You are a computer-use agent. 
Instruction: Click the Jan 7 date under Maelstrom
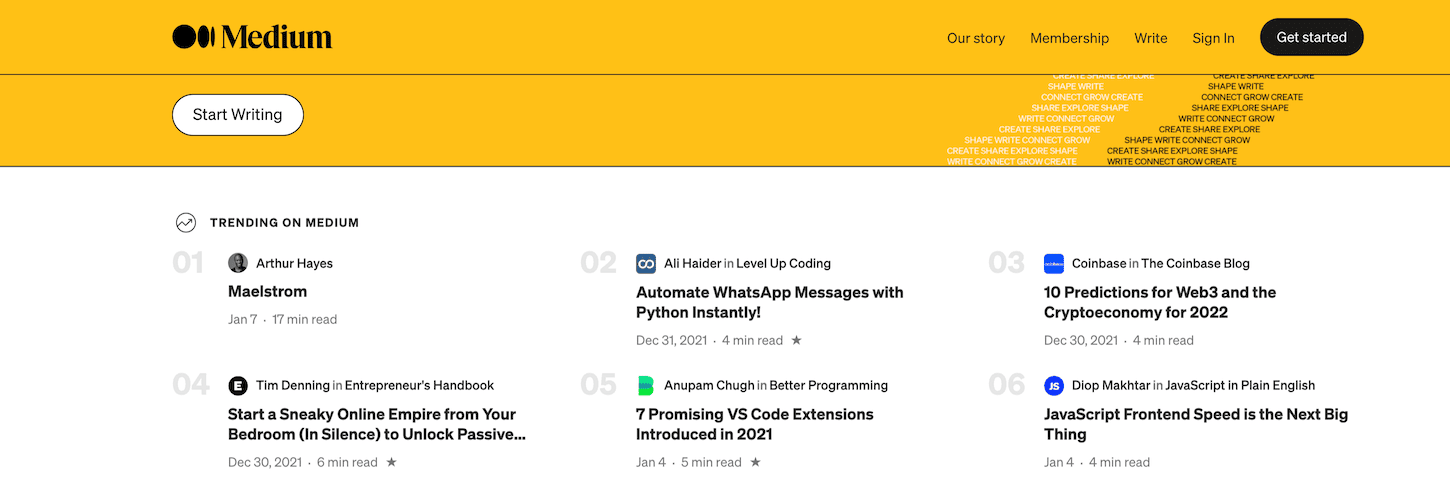point(243,319)
